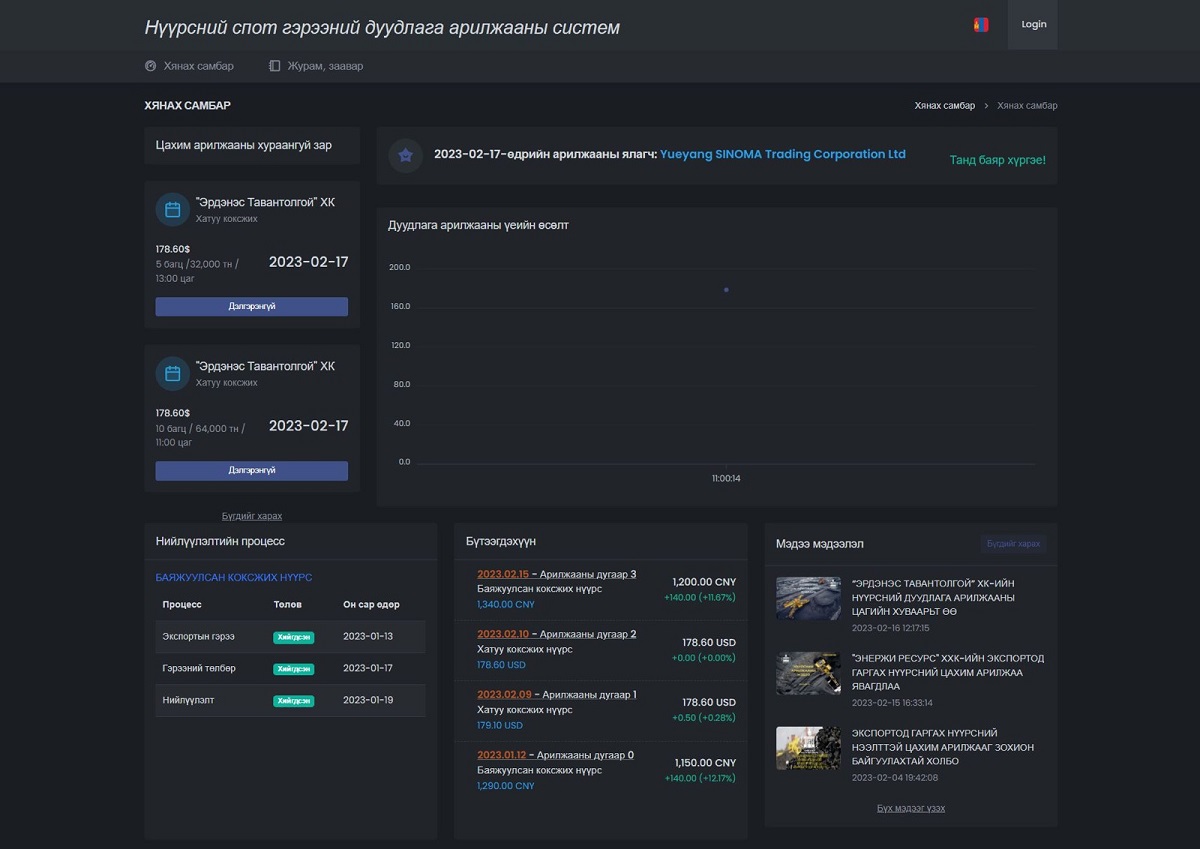Open the 2023.02.09 auction number 1 link
The height and width of the screenshot is (849, 1200).
556,694
